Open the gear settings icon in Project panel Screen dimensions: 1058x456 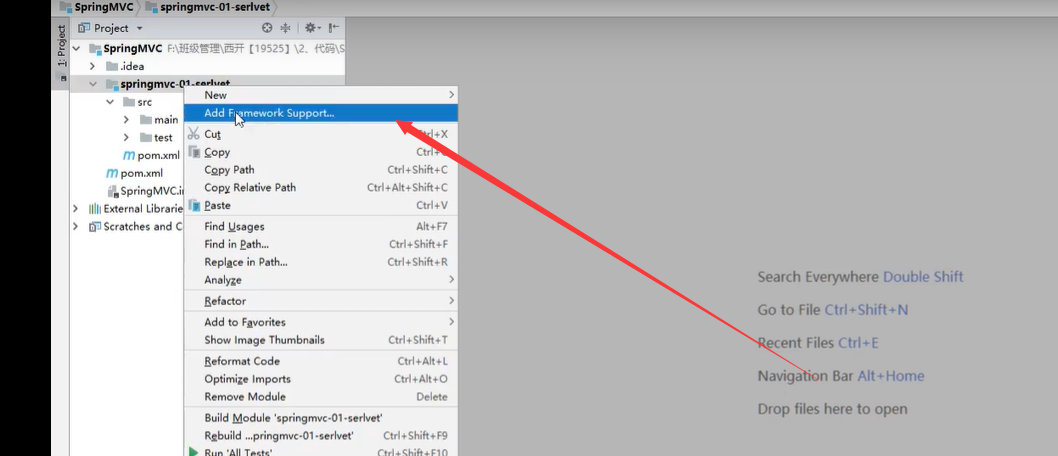point(310,28)
